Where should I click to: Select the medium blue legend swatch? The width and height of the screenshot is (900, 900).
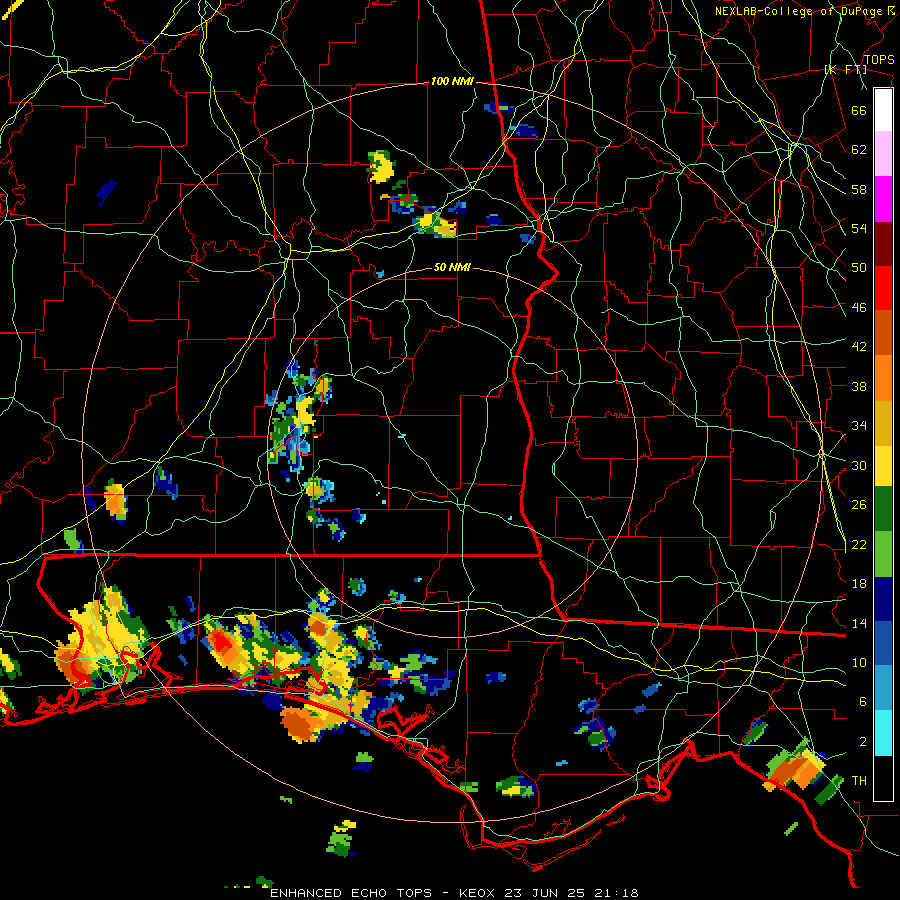click(x=883, y=643)
